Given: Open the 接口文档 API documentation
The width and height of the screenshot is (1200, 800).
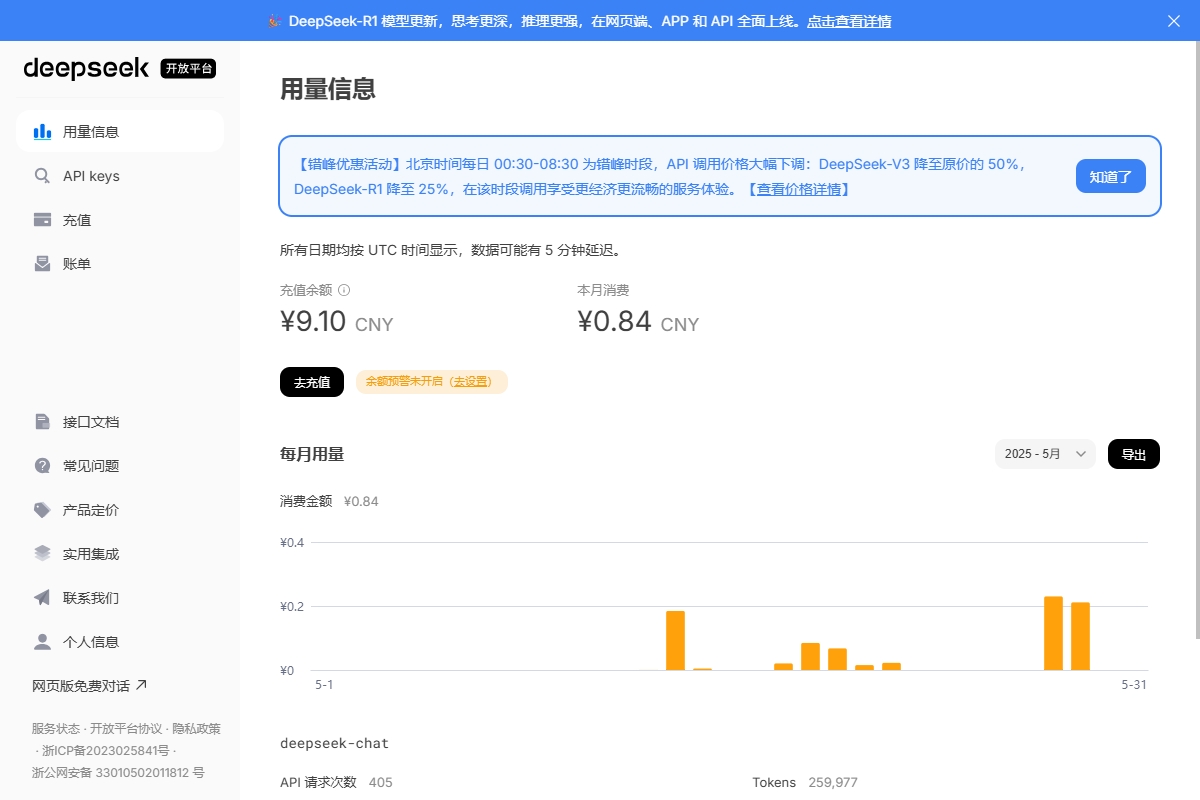Looking at the screenshot, I should (42, 421).
